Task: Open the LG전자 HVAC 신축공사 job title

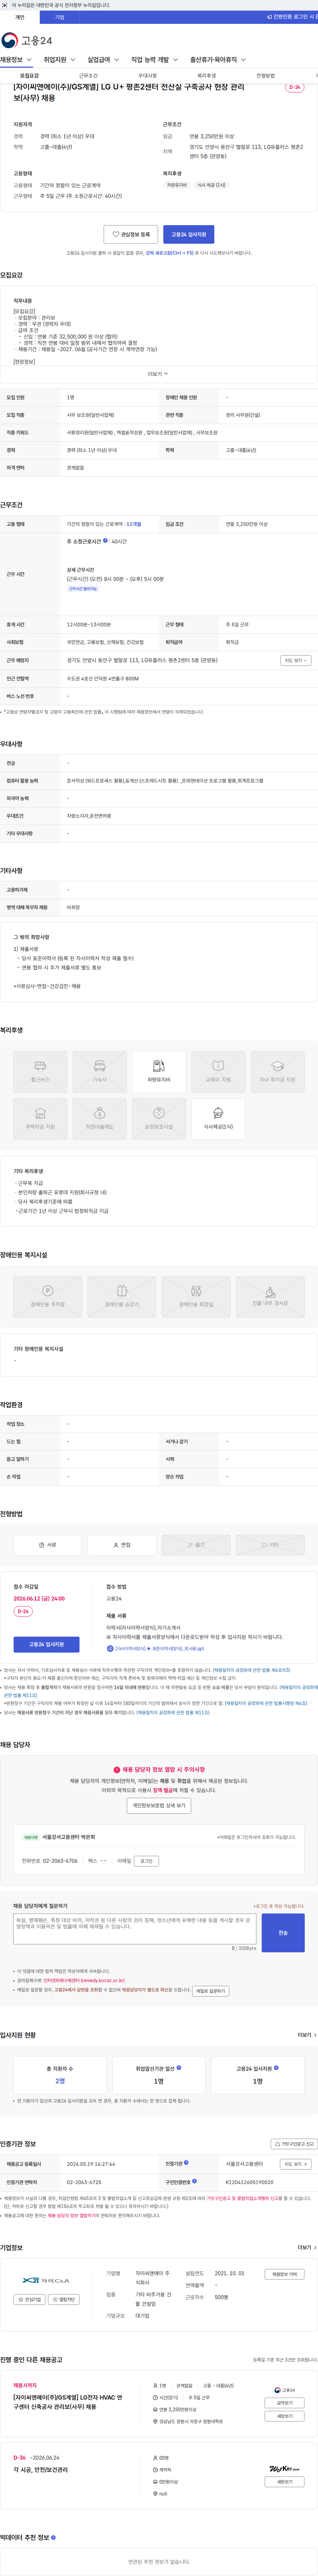Action: [68, 2402]
